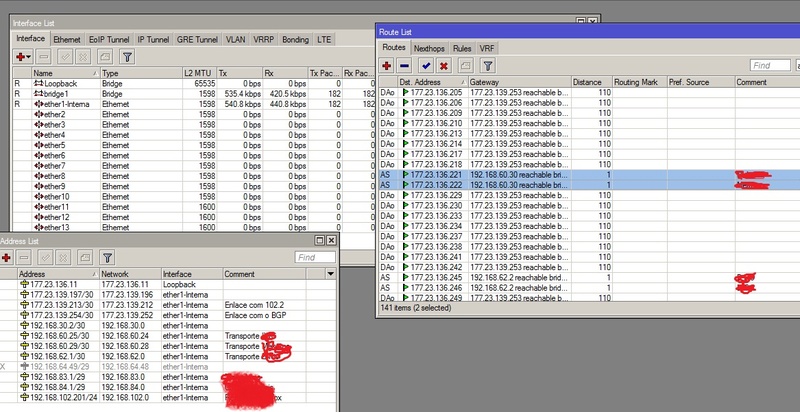
Task: Open add-interface type dropdown arrow
Action: click(29, 57)
